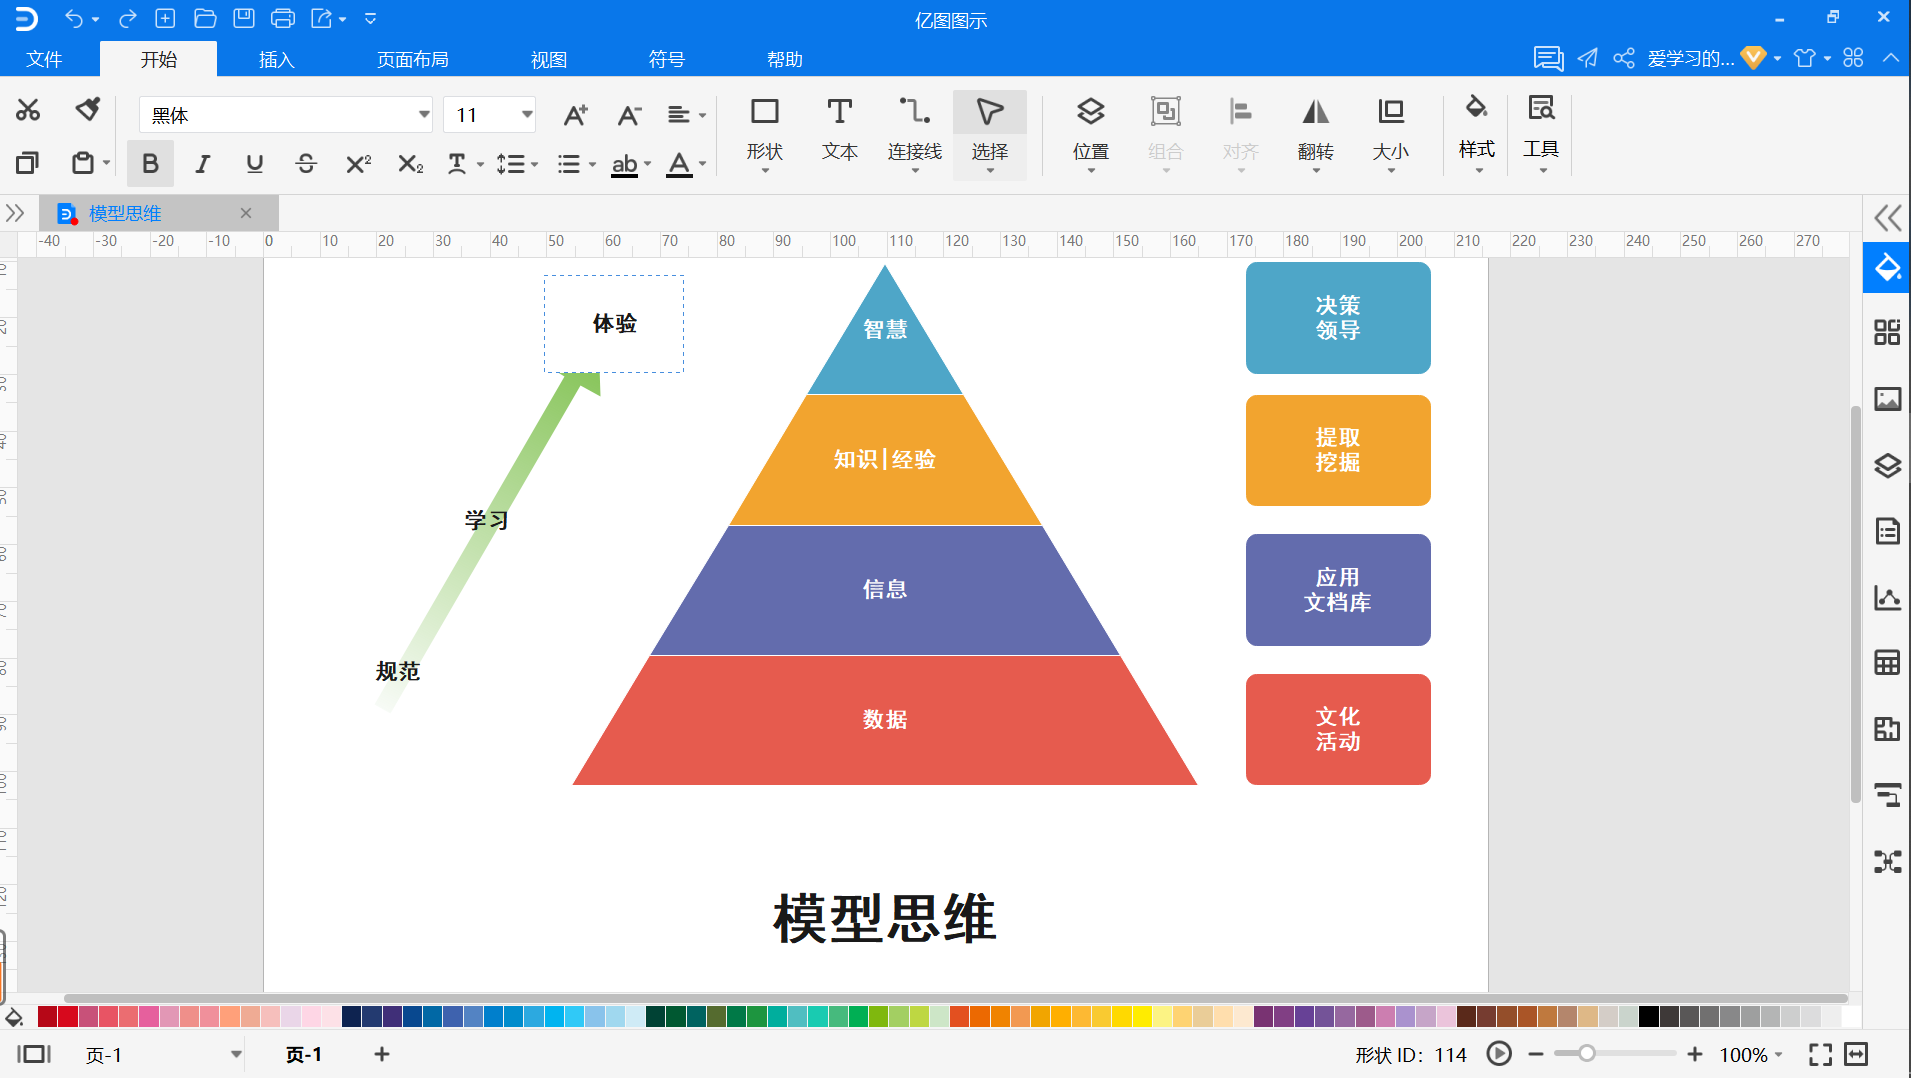Open the Layers panel in right sidebar
Viewport: 1911px width, 1078px height.
click(1887, 465)
